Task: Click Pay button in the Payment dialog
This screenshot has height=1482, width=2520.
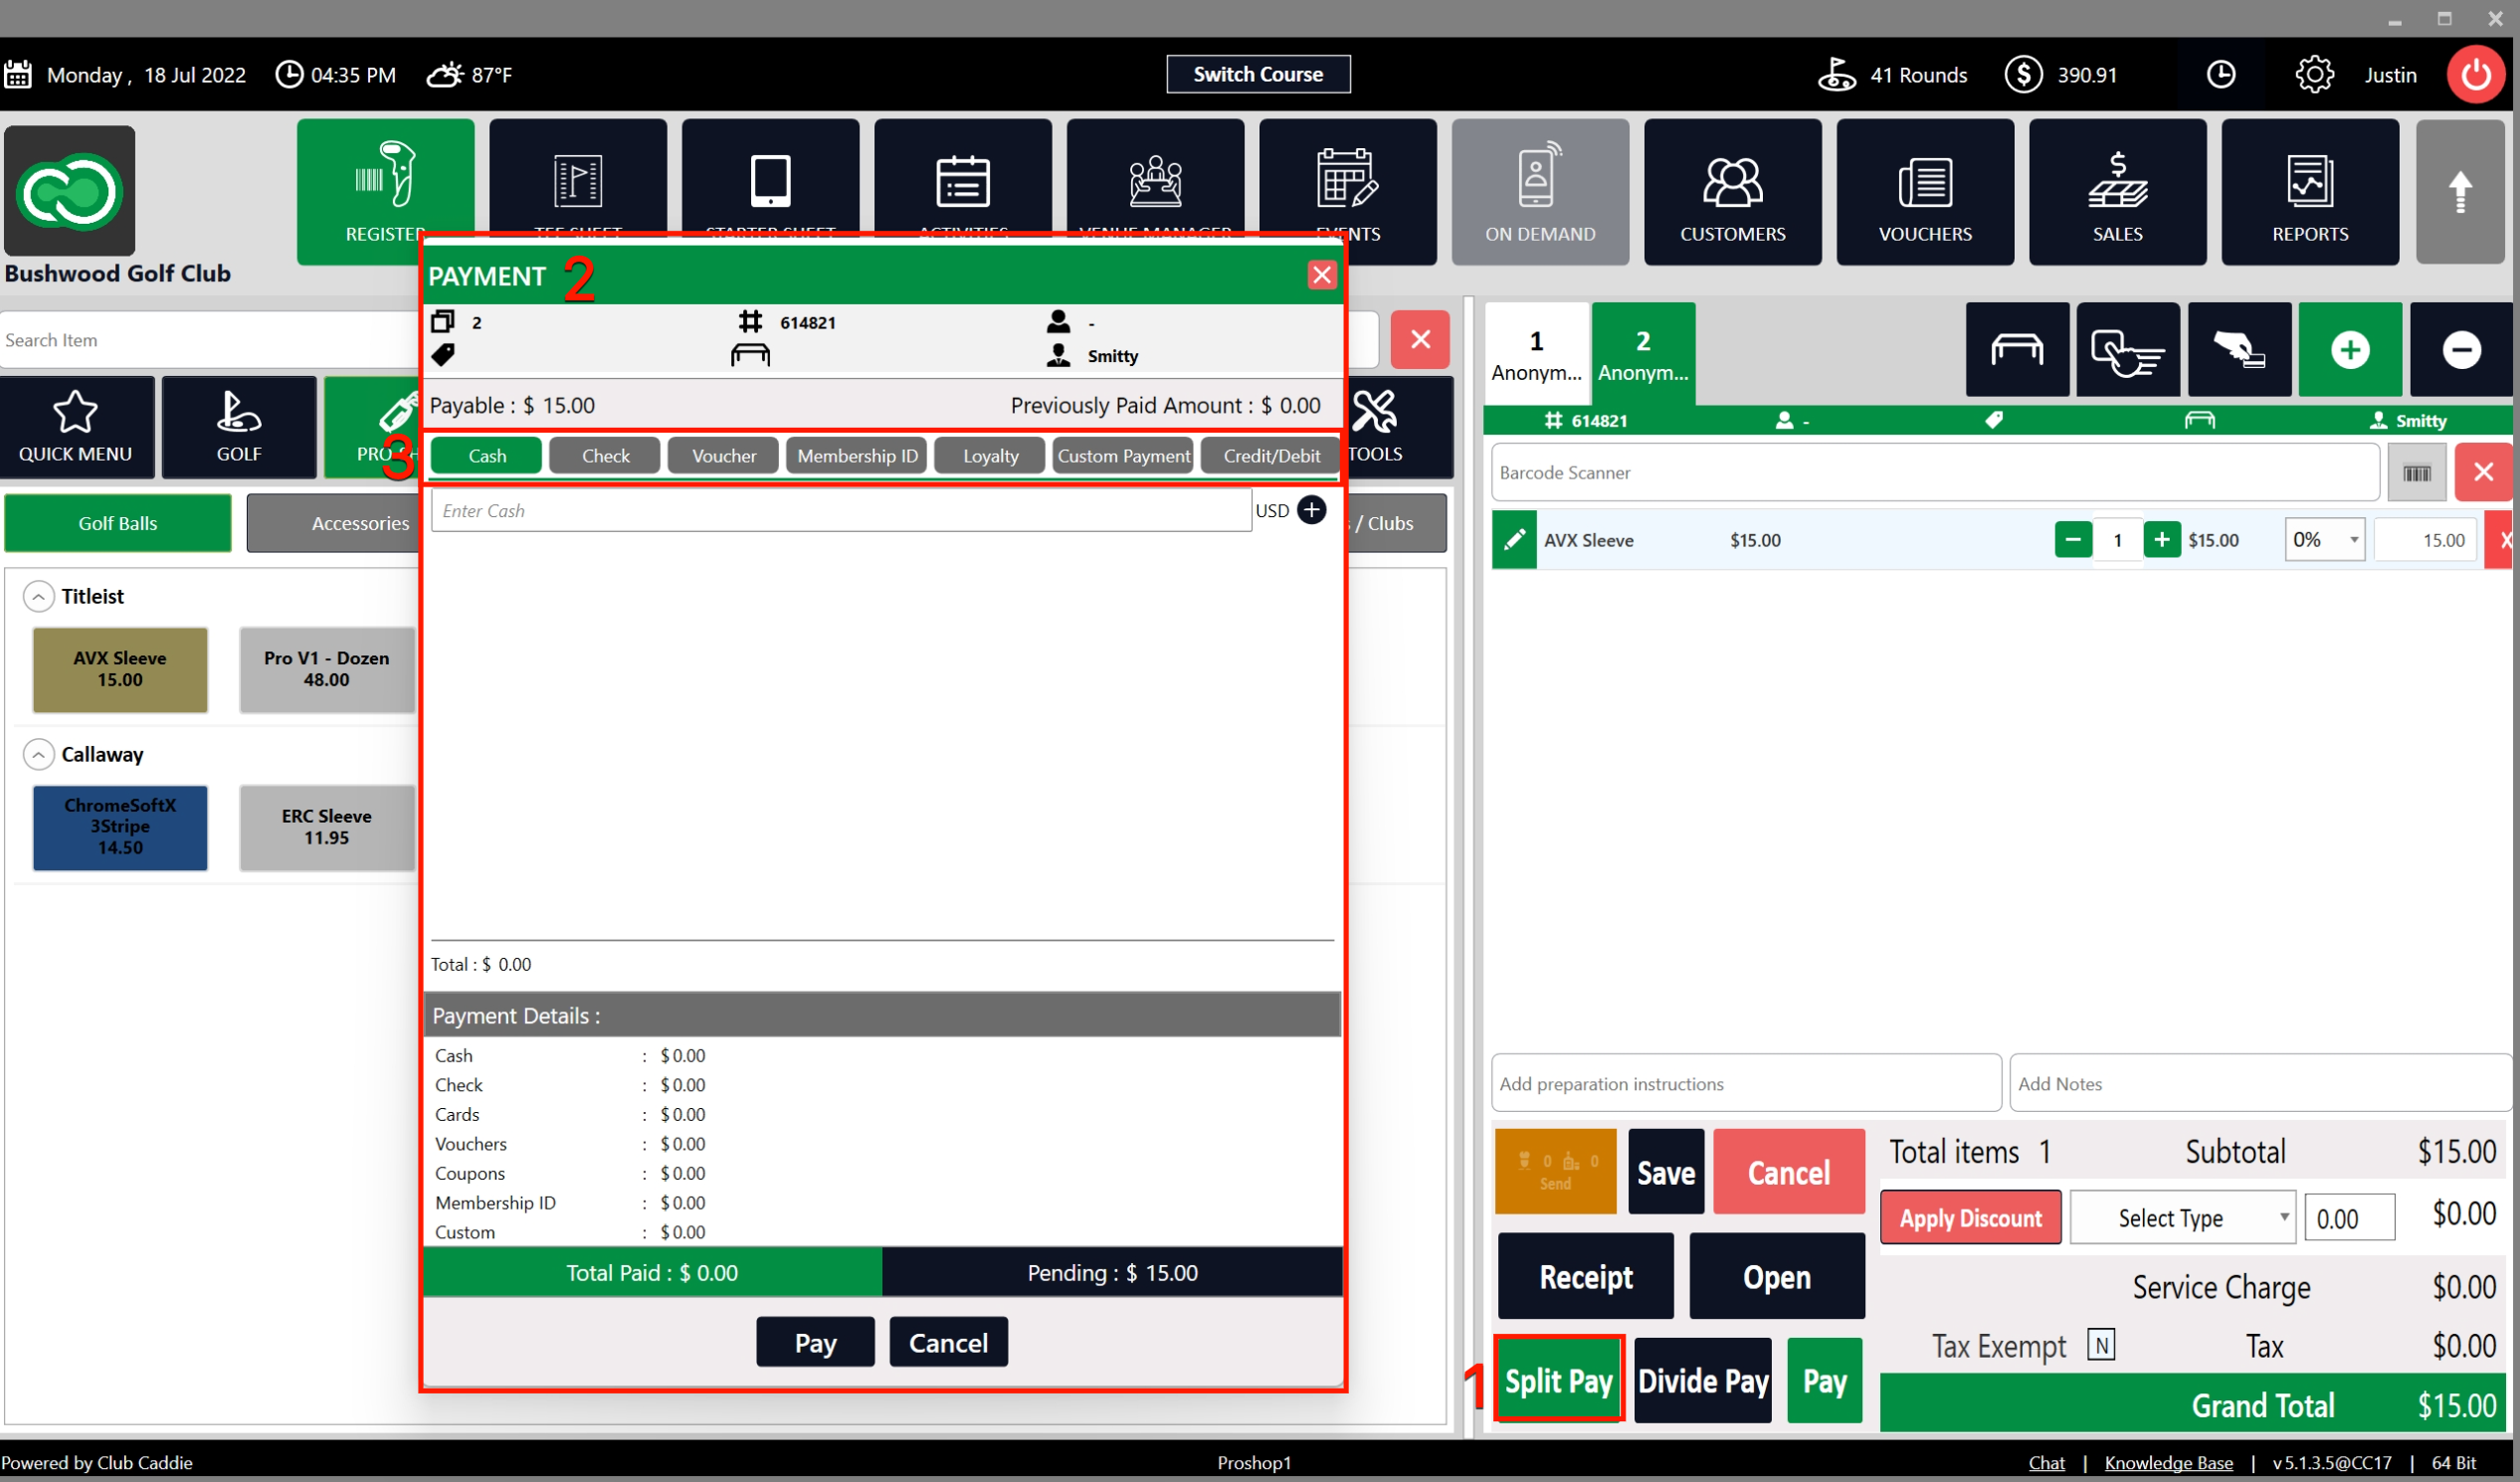Action: 815,1343
